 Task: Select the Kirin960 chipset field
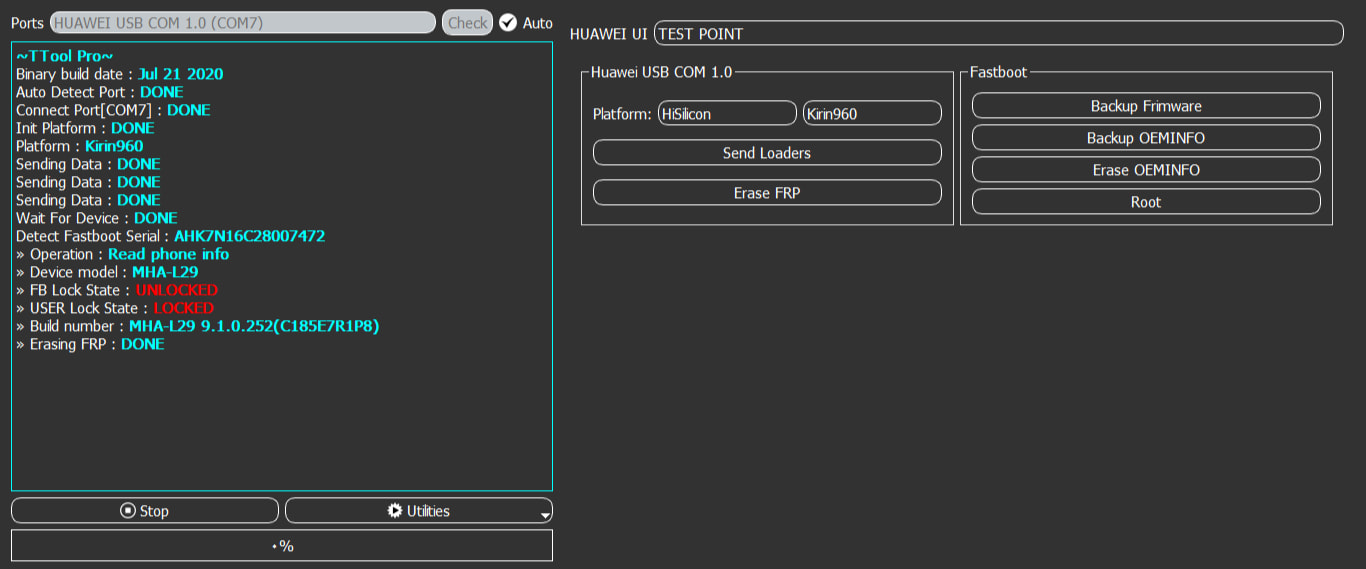coord(872,113)
